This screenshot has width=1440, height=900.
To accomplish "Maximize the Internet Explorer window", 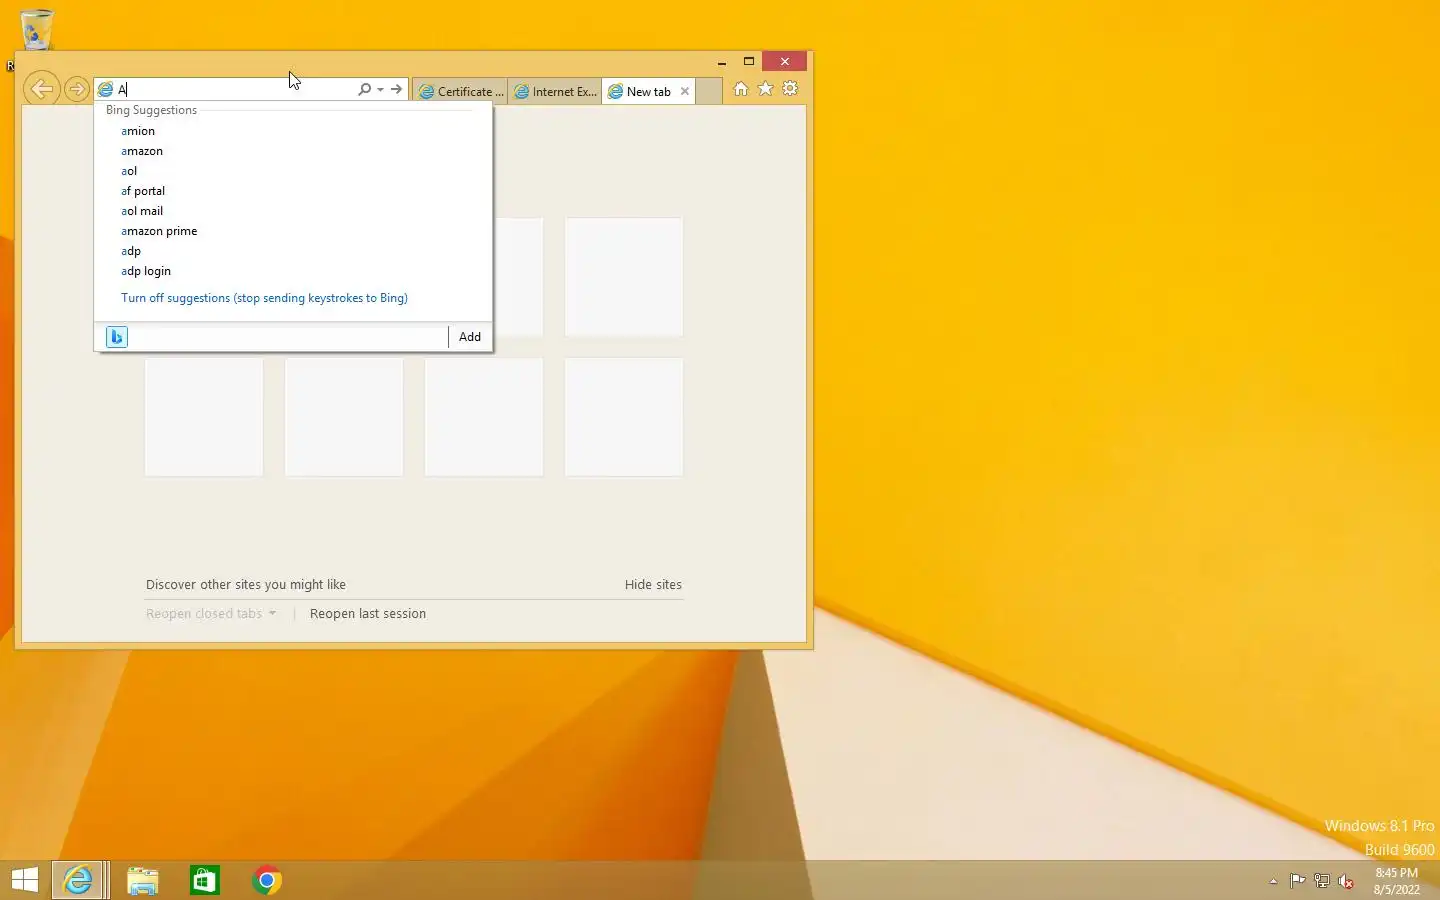I will coord(749,62).
